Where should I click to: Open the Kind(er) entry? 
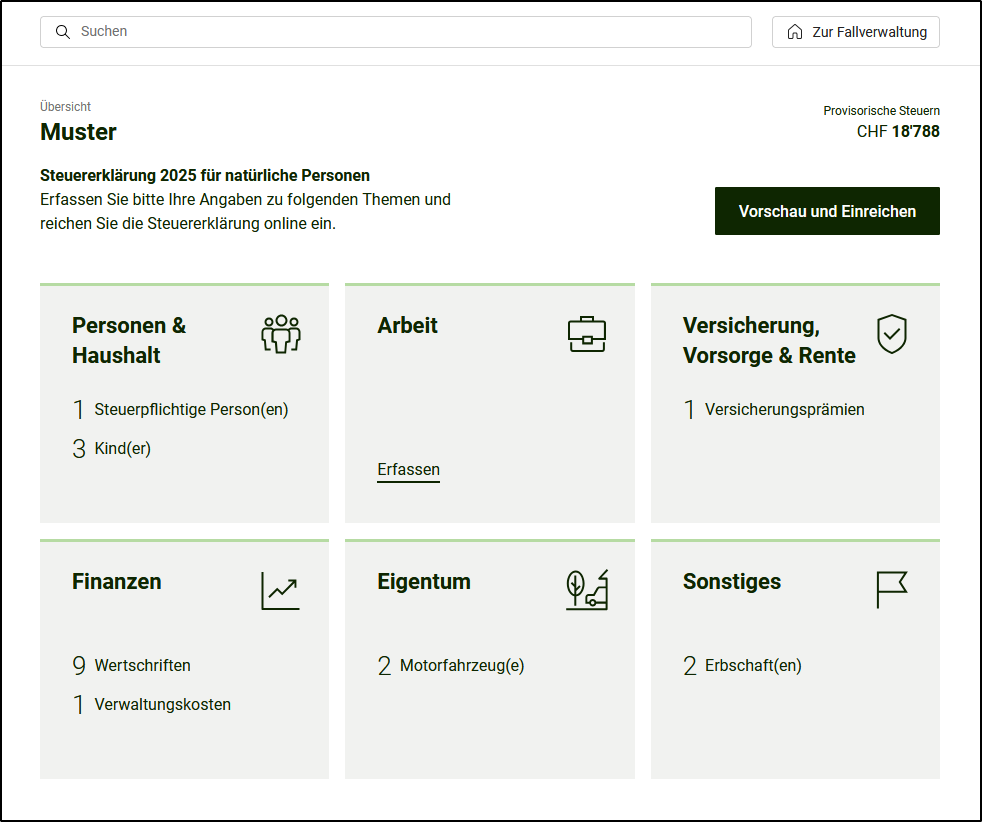[122, 449]
